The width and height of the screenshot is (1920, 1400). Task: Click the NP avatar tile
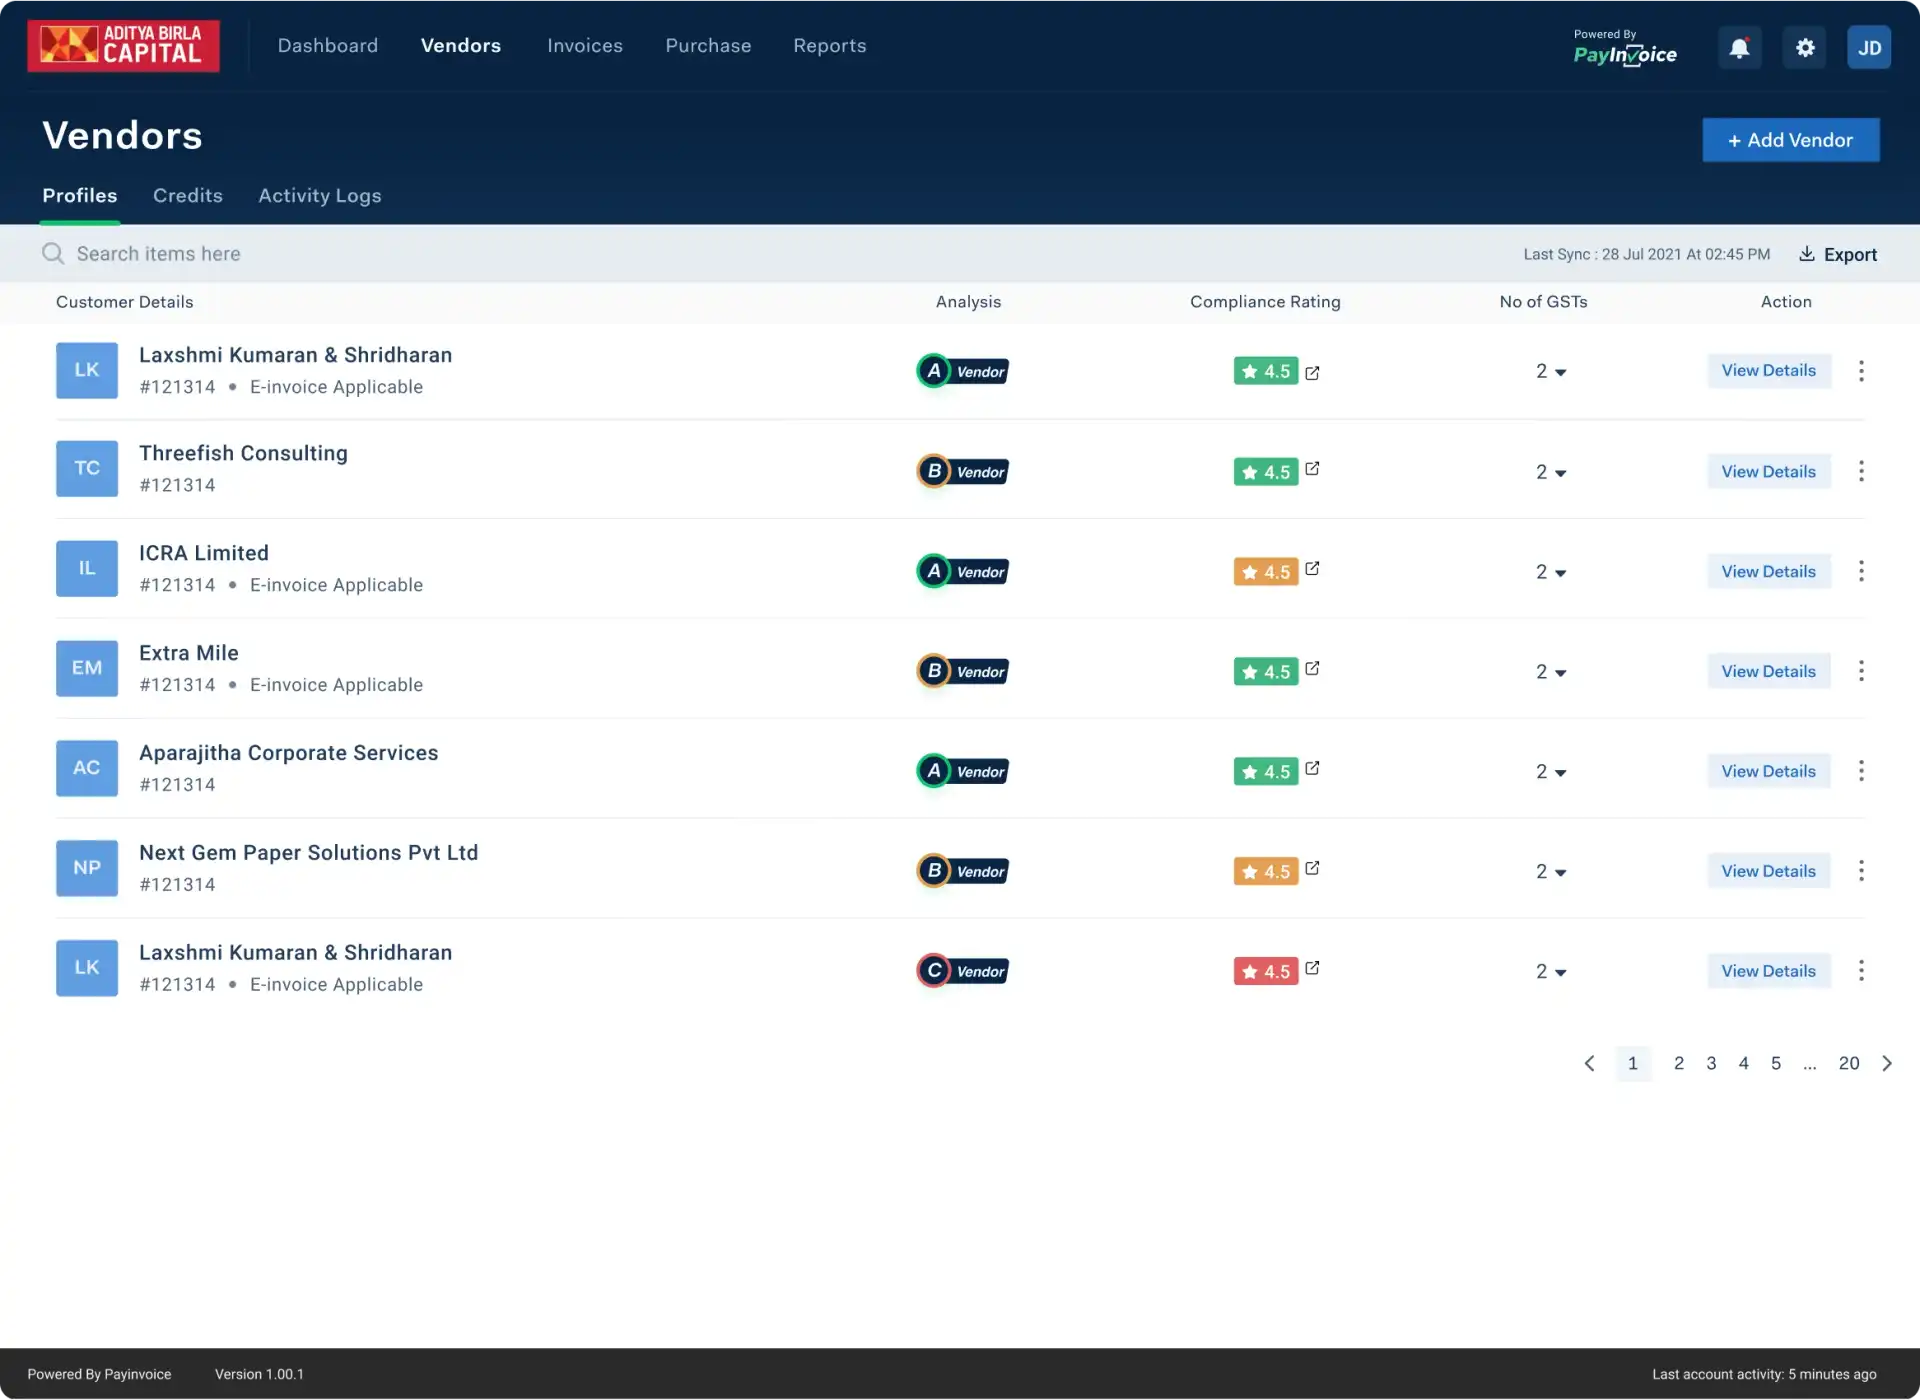[87, 868]
